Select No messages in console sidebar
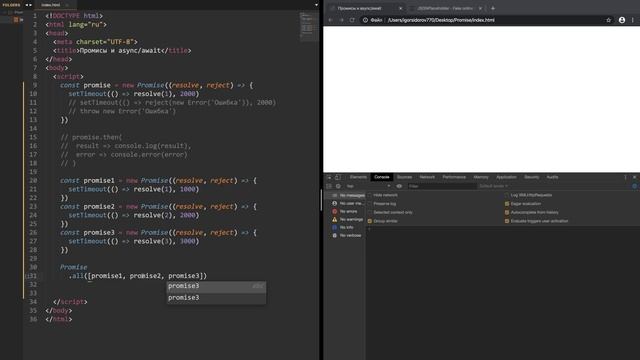 click(345, 196)
